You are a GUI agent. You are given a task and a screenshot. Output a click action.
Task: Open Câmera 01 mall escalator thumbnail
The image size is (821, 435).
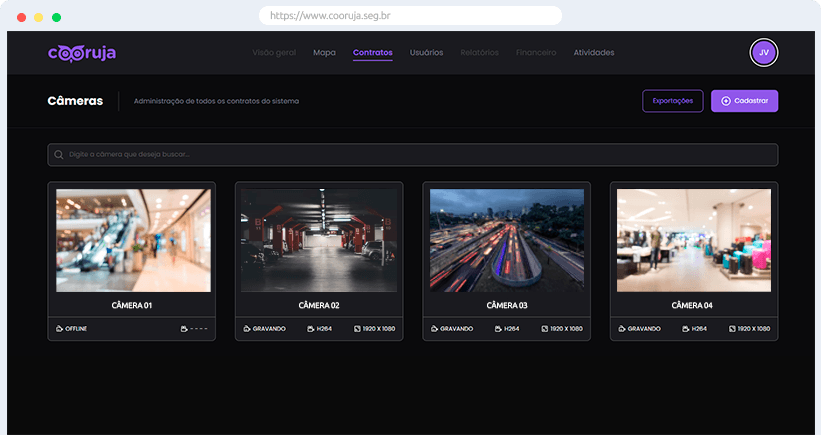click(x=134, y=240)
